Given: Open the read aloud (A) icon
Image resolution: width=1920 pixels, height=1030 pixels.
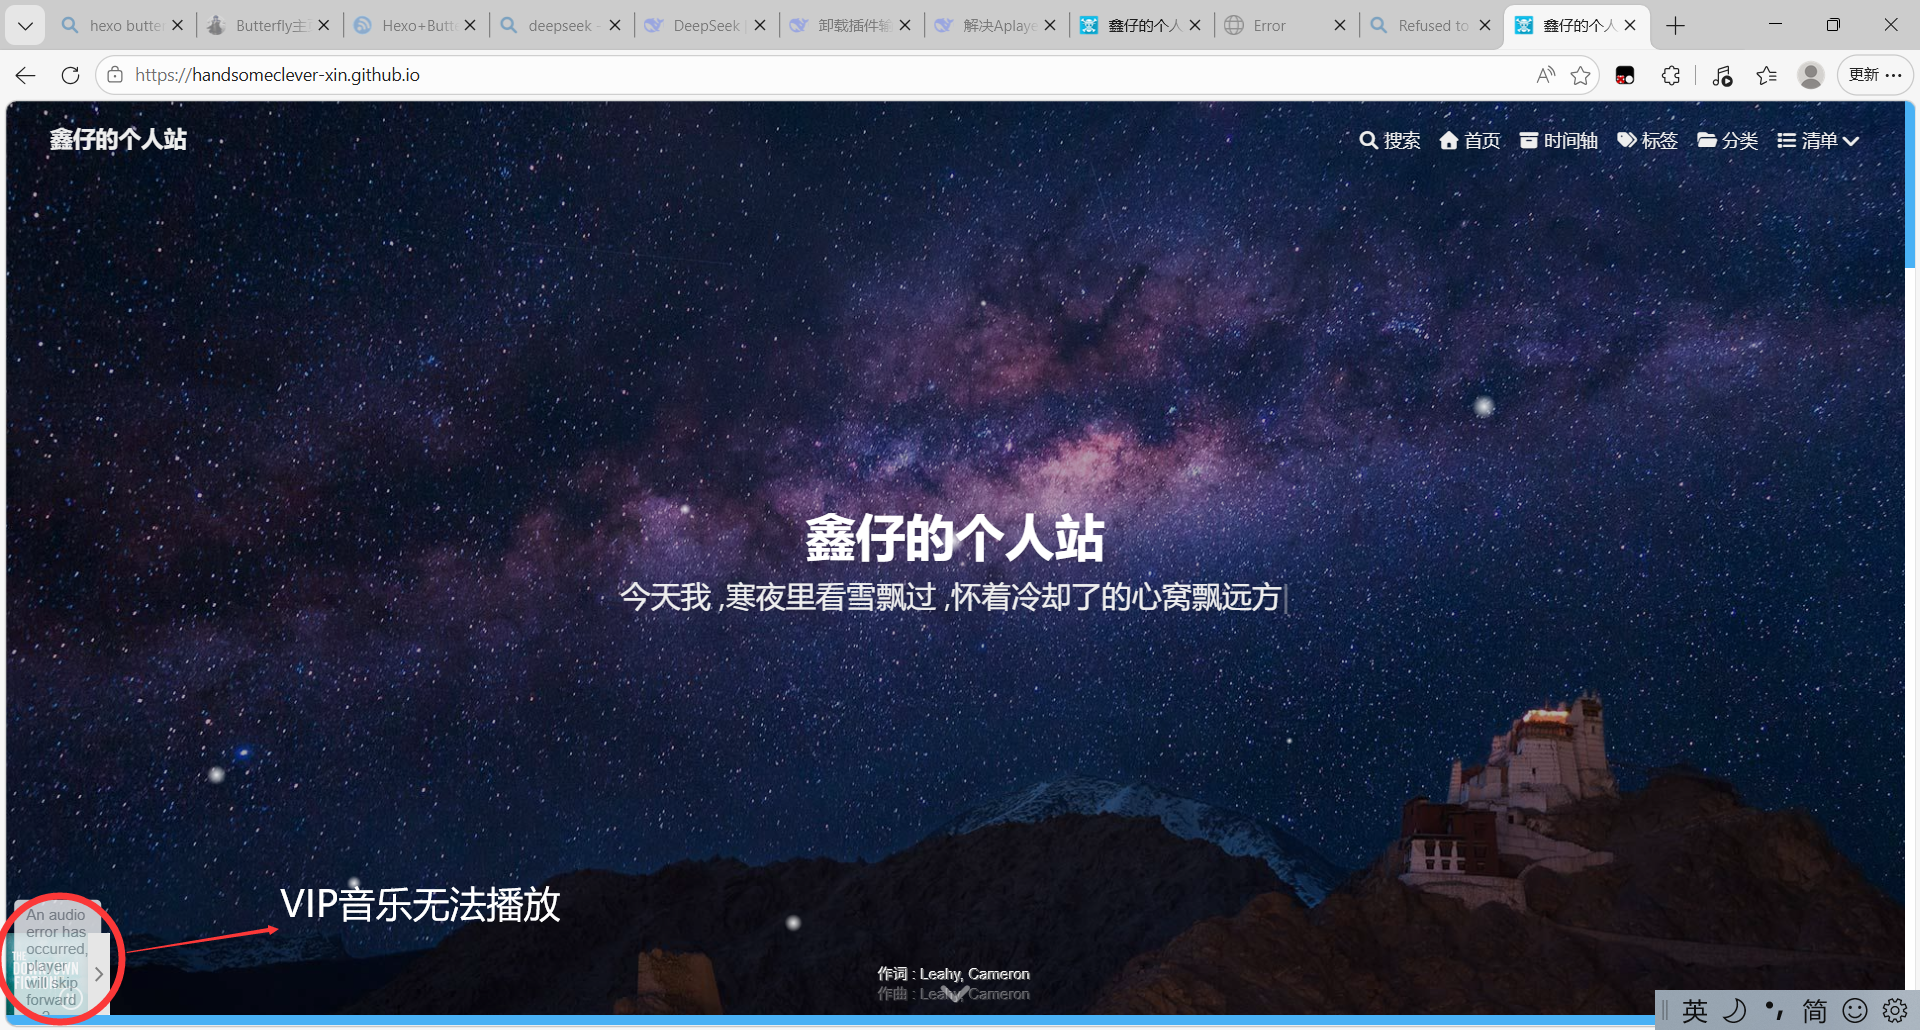Looking at the screenshot, I should click(x=1546, y=75).
